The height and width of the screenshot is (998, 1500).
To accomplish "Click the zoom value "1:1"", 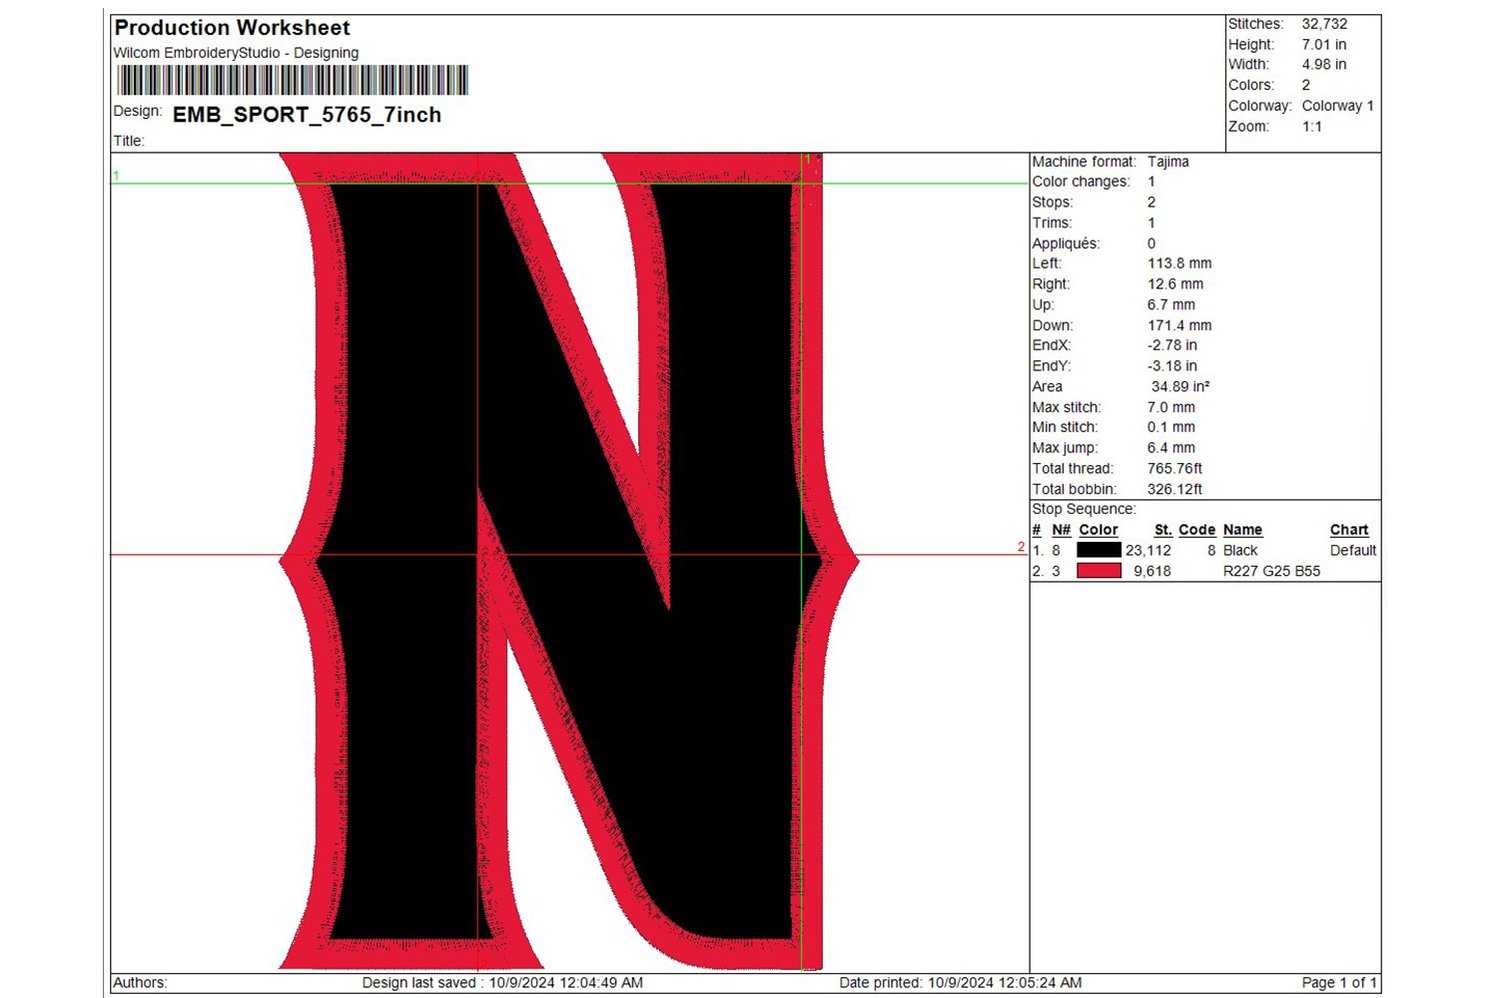I will pos(1312,127).
